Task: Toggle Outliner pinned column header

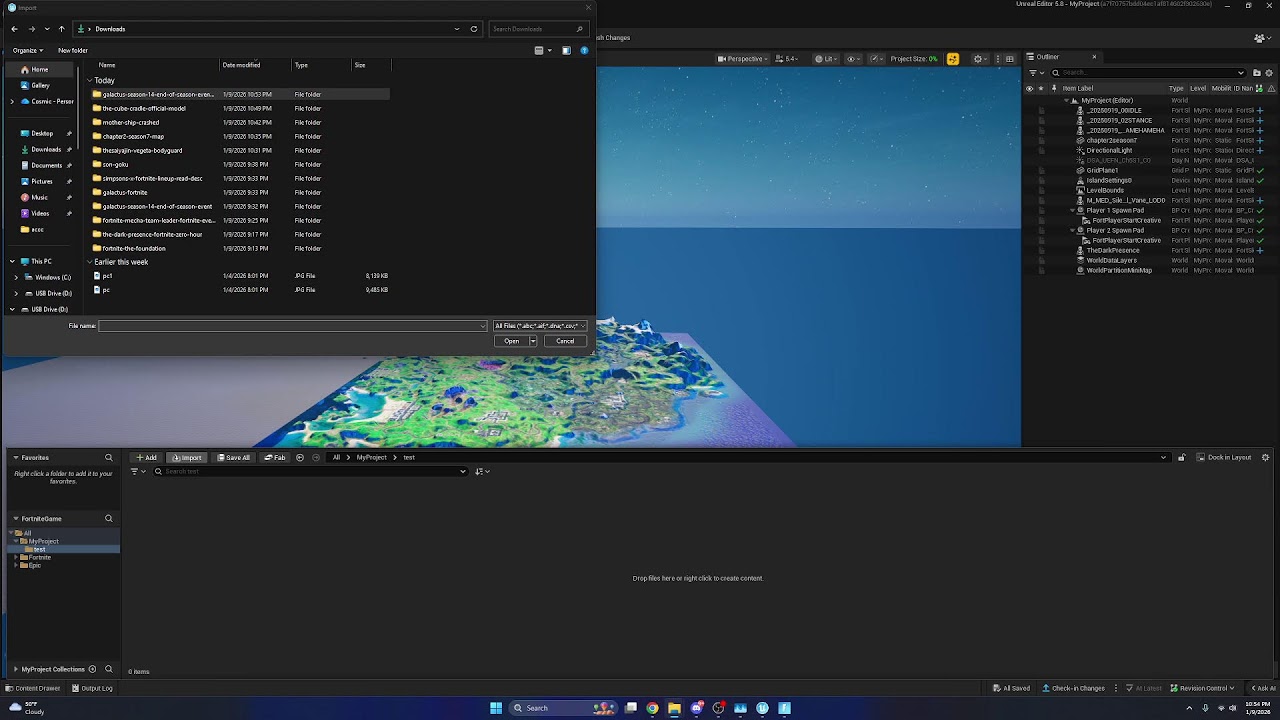Action: tap(1054, 88)
